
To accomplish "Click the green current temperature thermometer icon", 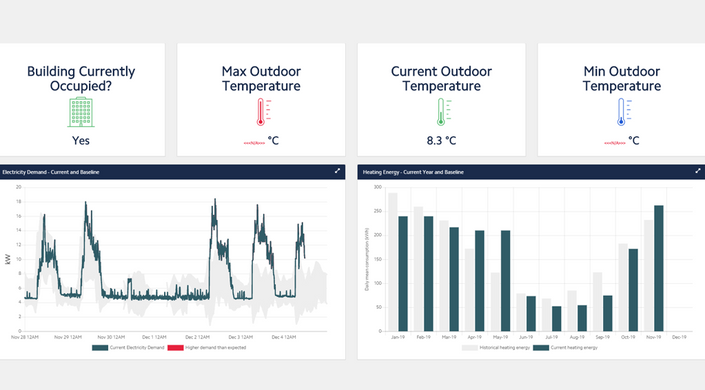I will click(x=444, y=112).
